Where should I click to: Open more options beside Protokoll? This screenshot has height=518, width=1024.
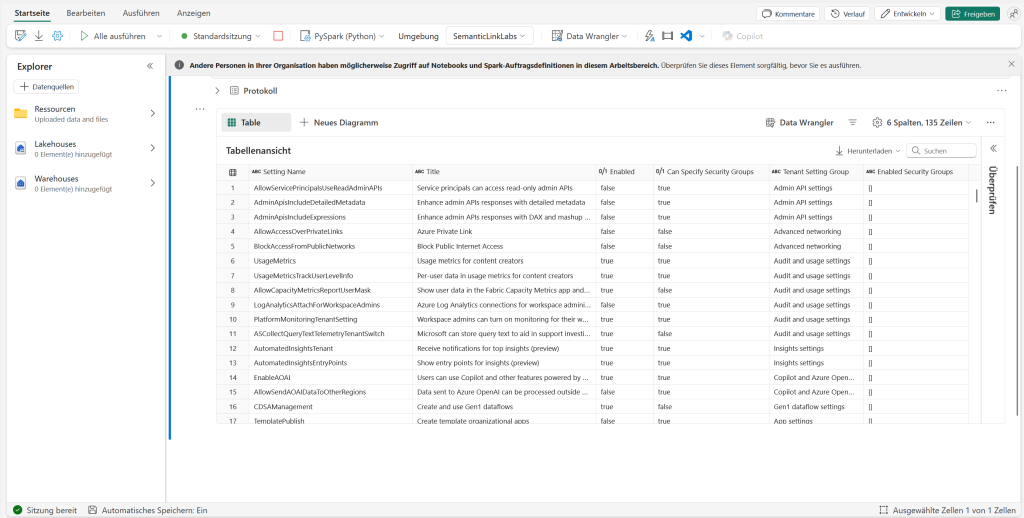tap(1002, 91)
